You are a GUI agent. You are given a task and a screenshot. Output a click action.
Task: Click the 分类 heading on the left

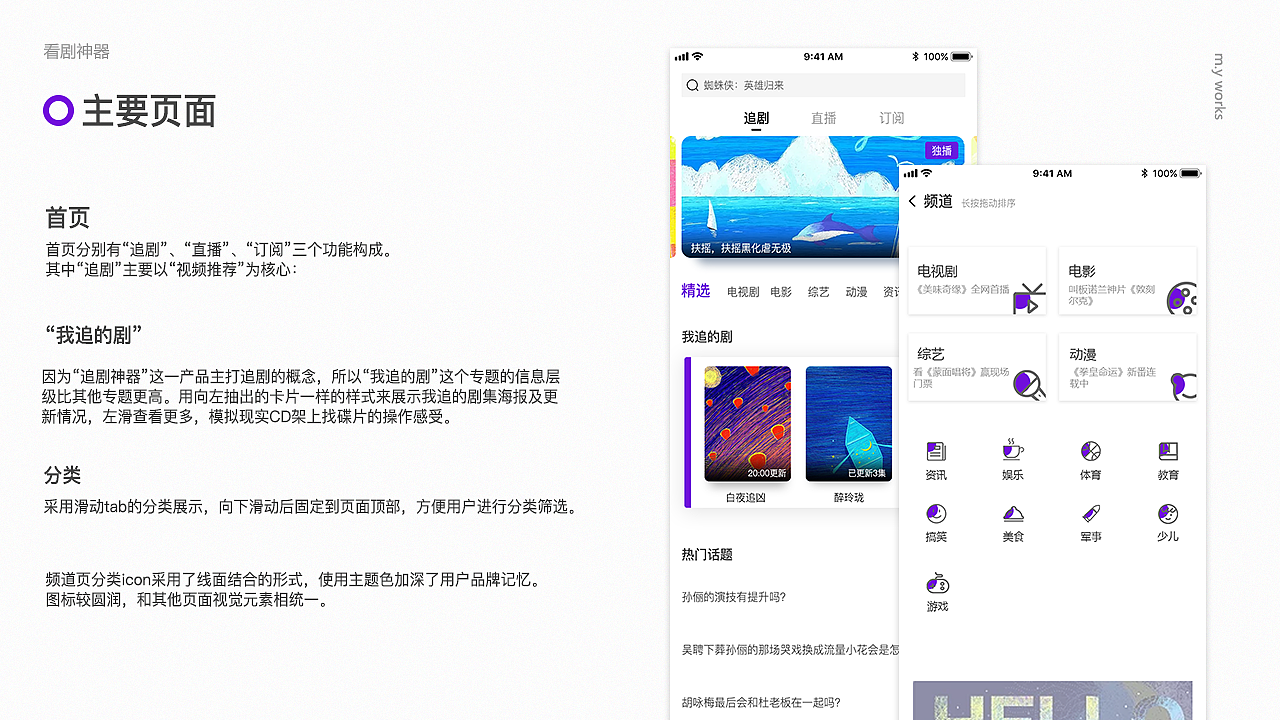[63, 475]
